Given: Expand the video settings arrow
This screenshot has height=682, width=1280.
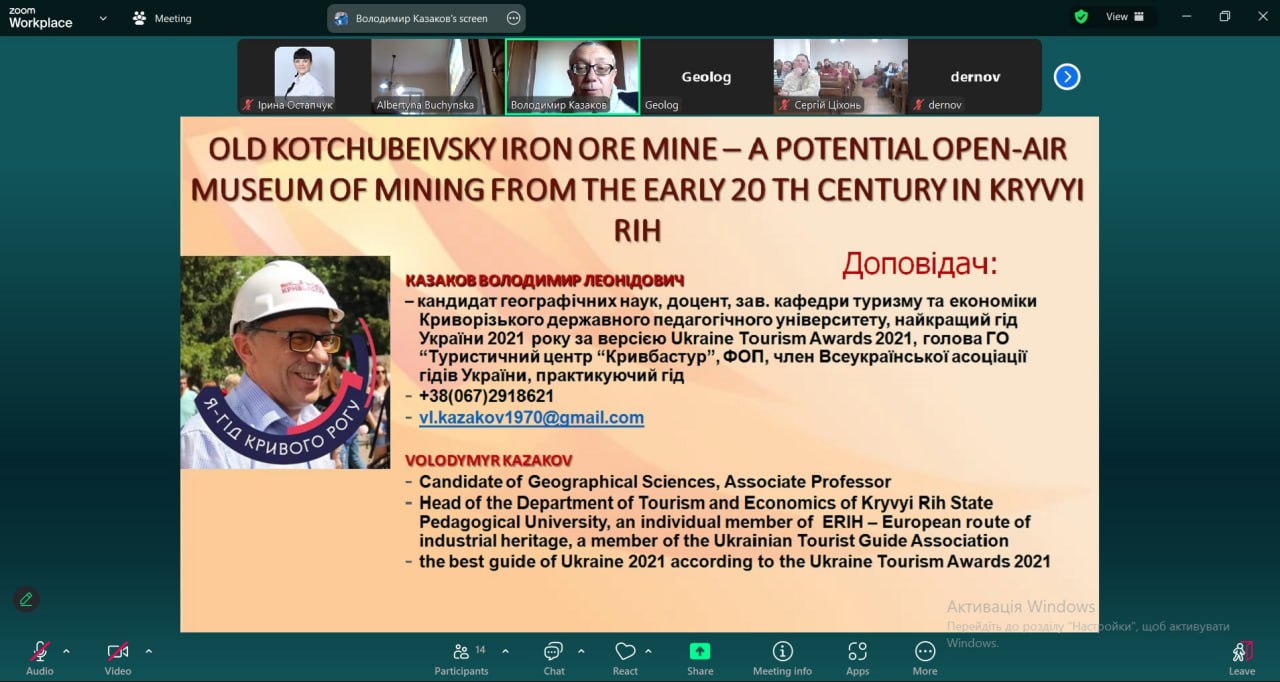Looking at the screenshot, I should point(148,651).
